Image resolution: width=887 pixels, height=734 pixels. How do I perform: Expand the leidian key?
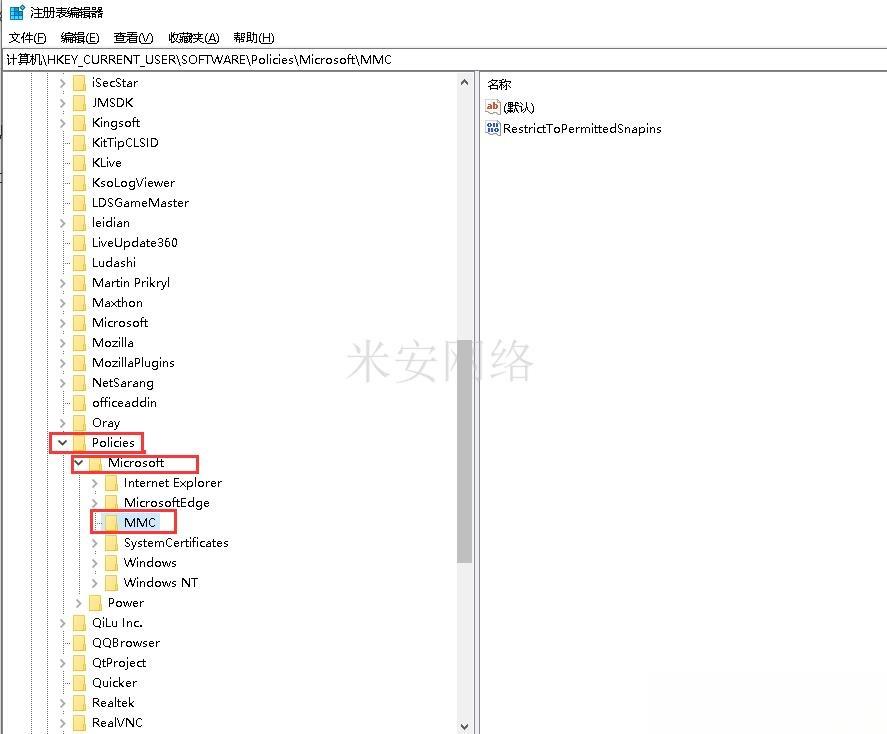point(63,223)
